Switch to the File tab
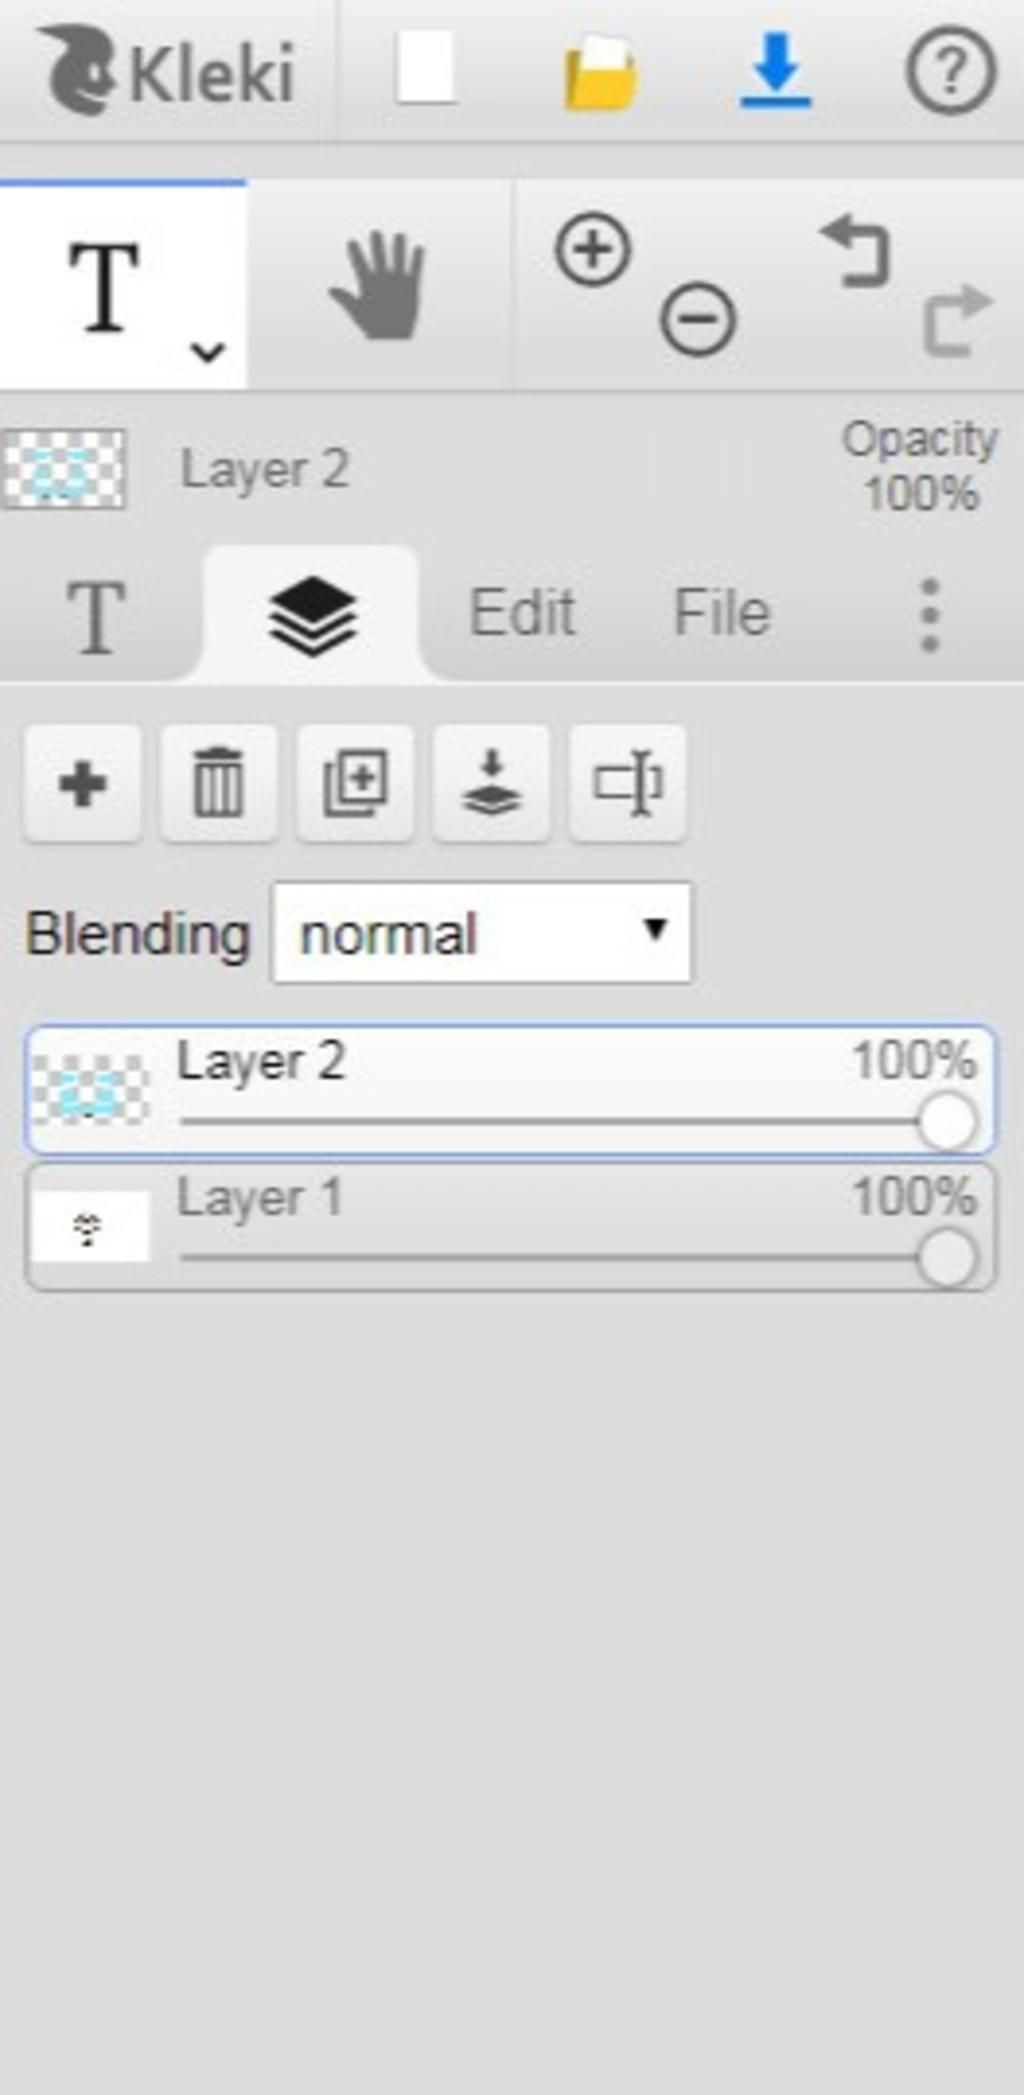Screen dimensions: 1024x2095 point(722,612)
